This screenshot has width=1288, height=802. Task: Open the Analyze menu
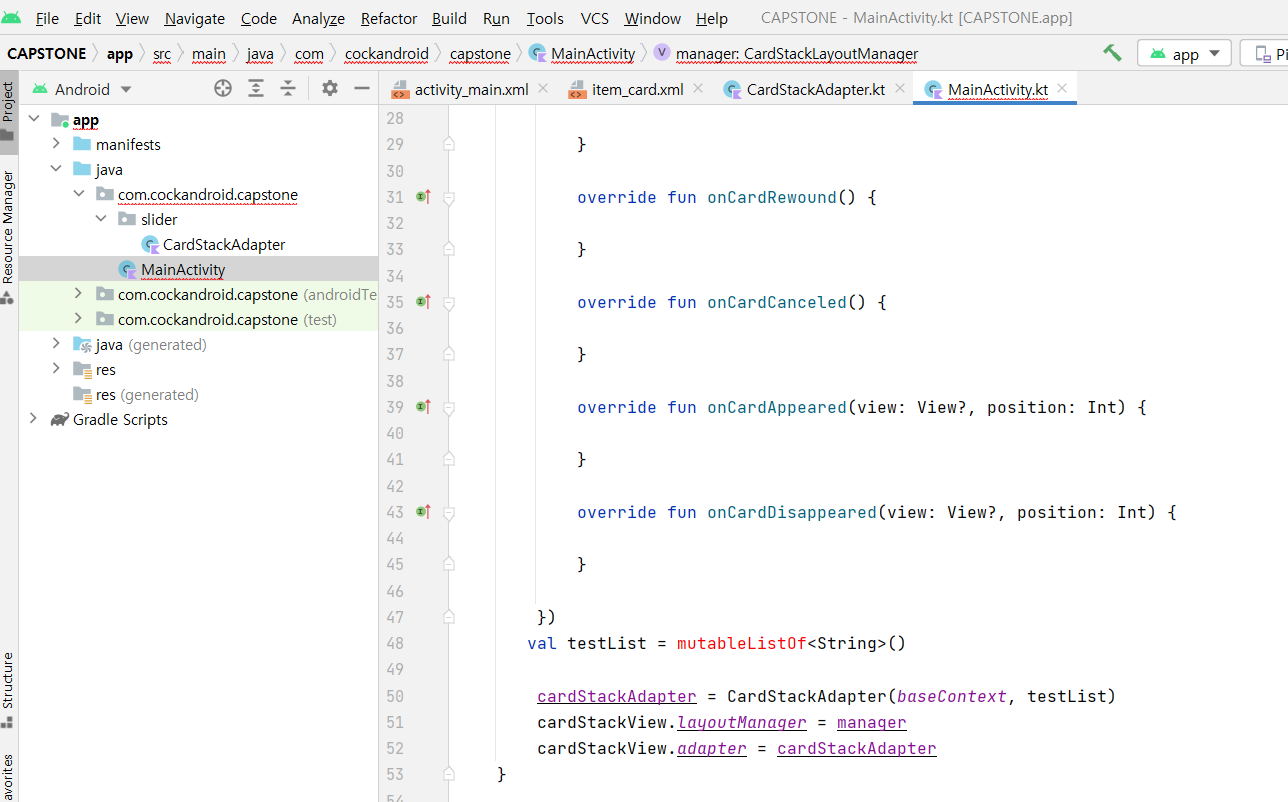pyautogui.click(x=318, y=18)
